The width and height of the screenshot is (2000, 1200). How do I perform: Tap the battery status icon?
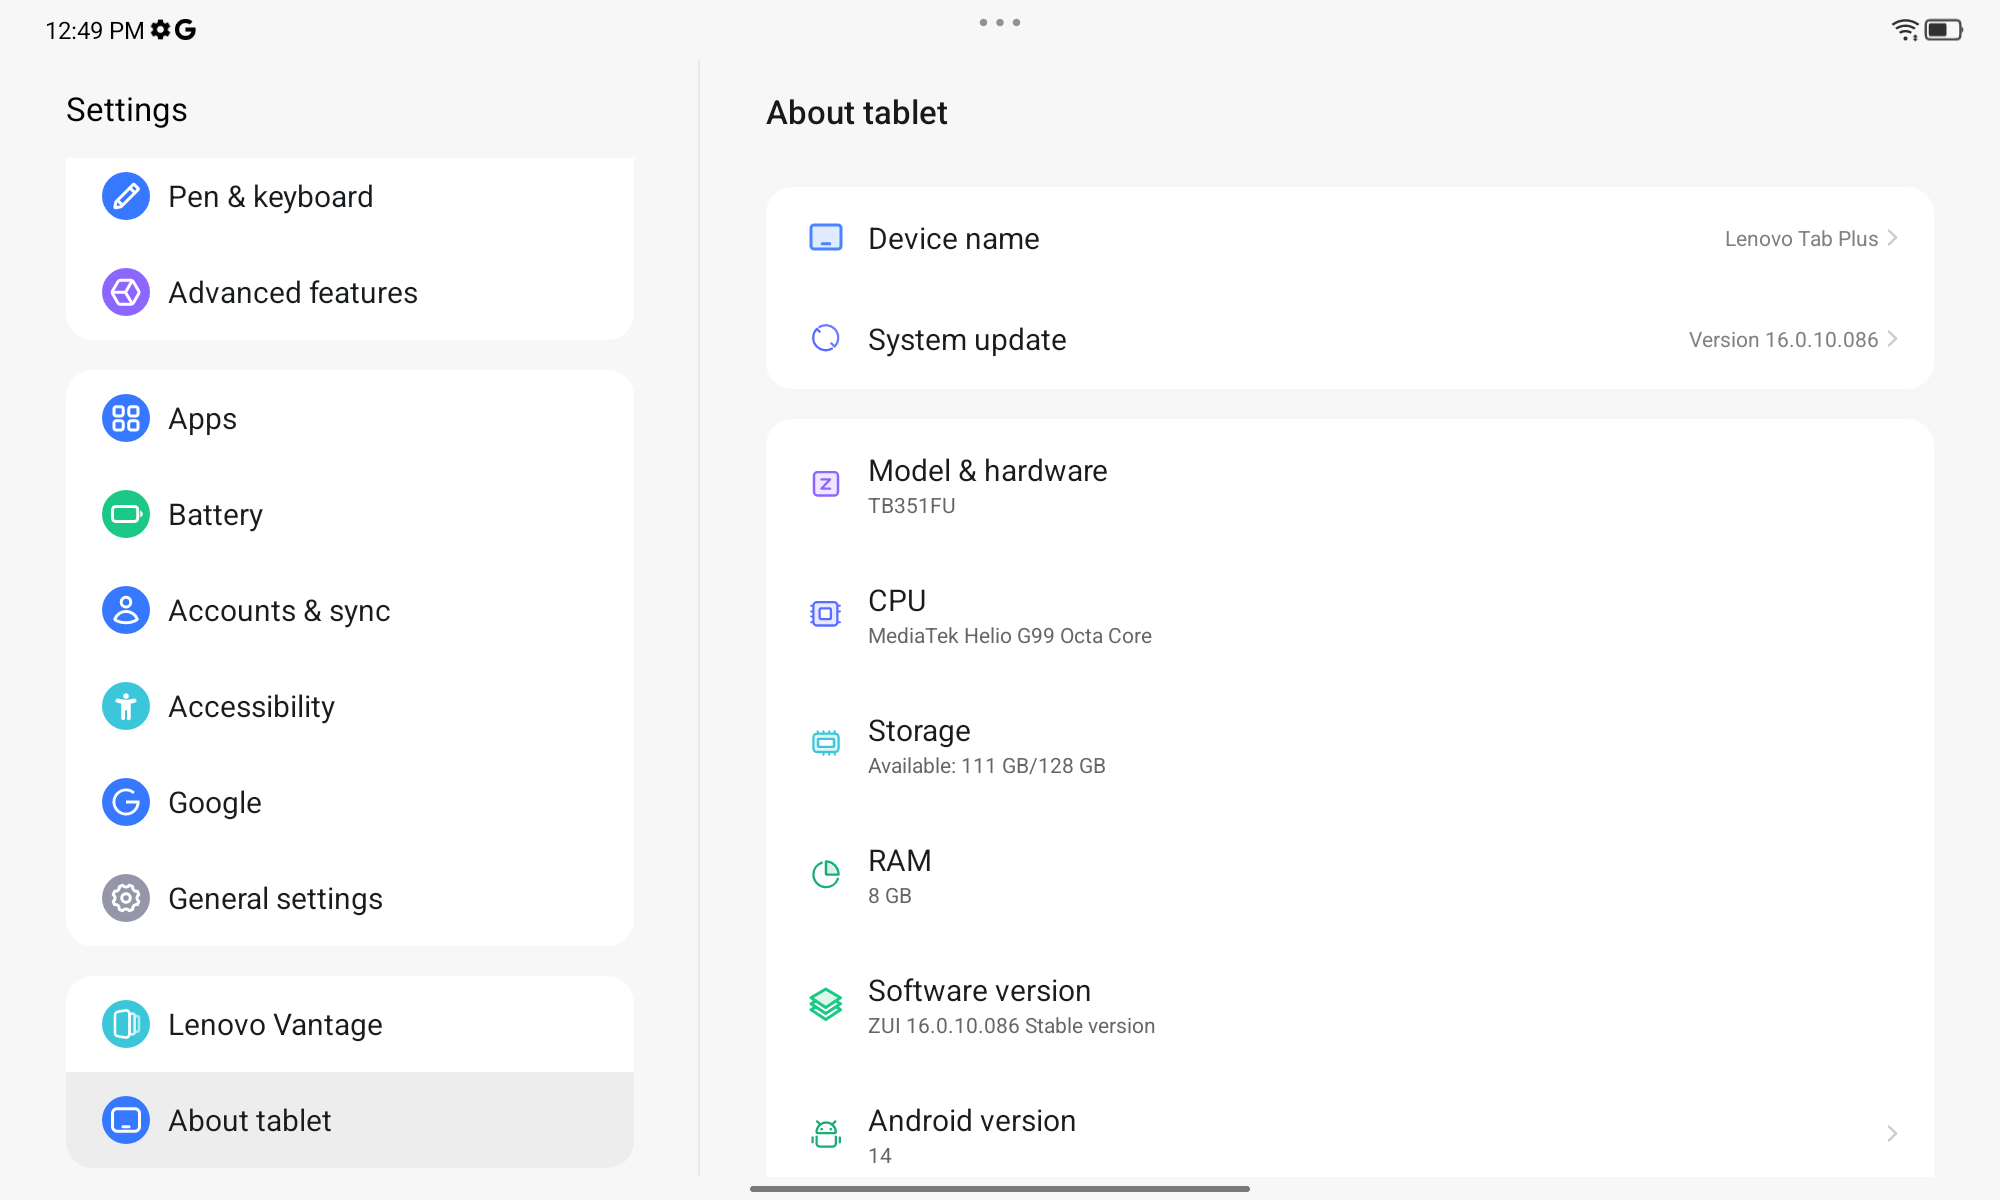coord(1944,30)
